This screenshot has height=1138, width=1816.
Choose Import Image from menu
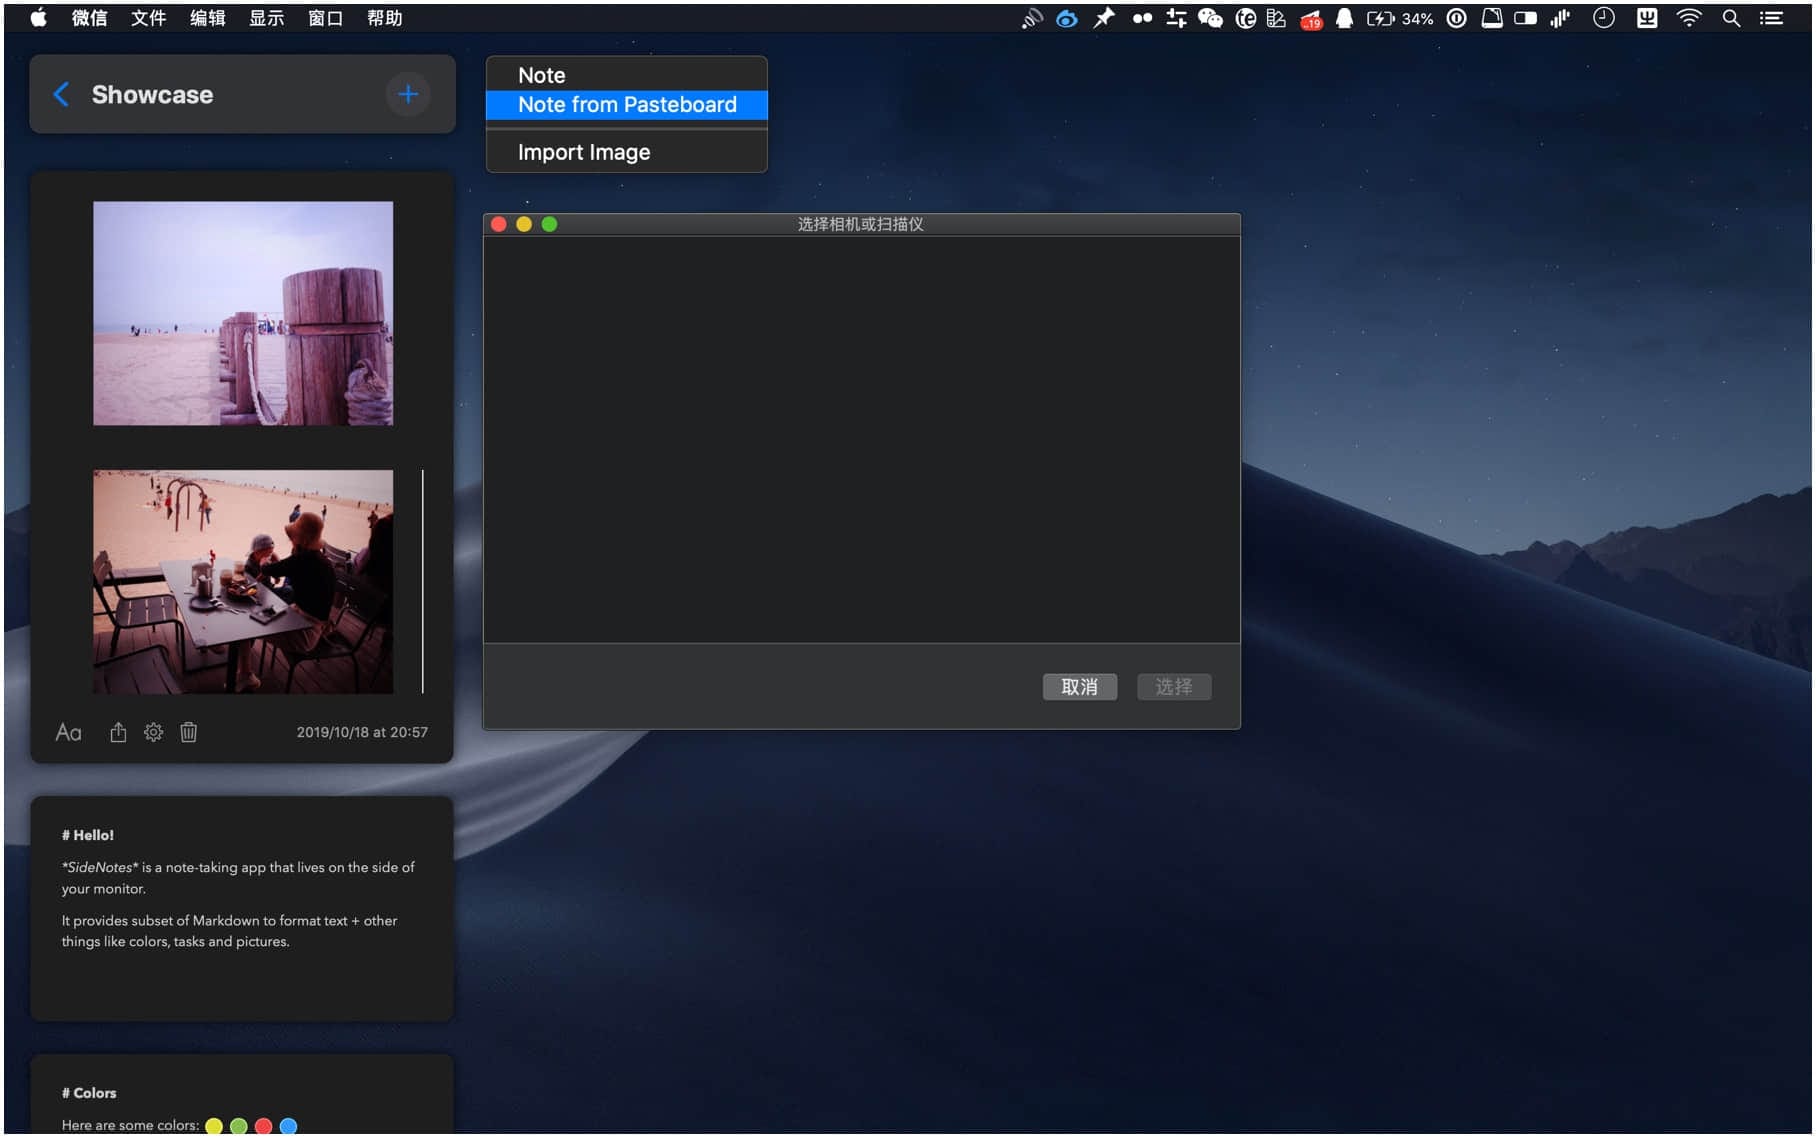point(584,152)
